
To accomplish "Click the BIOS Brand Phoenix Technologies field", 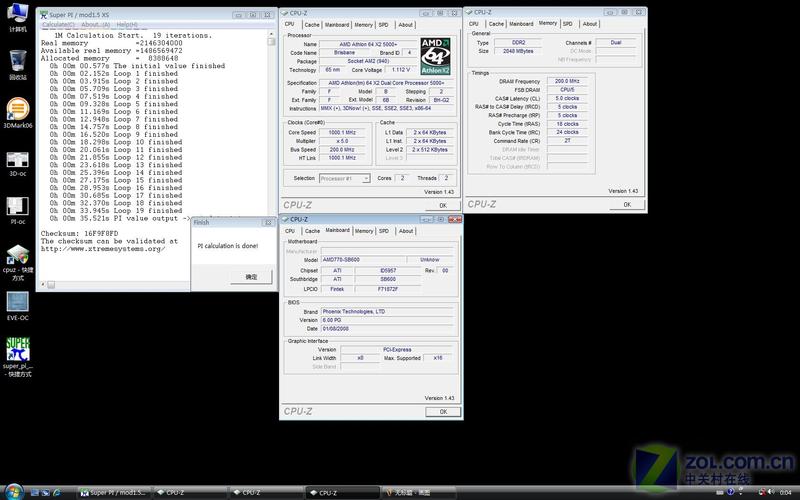I will [x=387, y=312].
